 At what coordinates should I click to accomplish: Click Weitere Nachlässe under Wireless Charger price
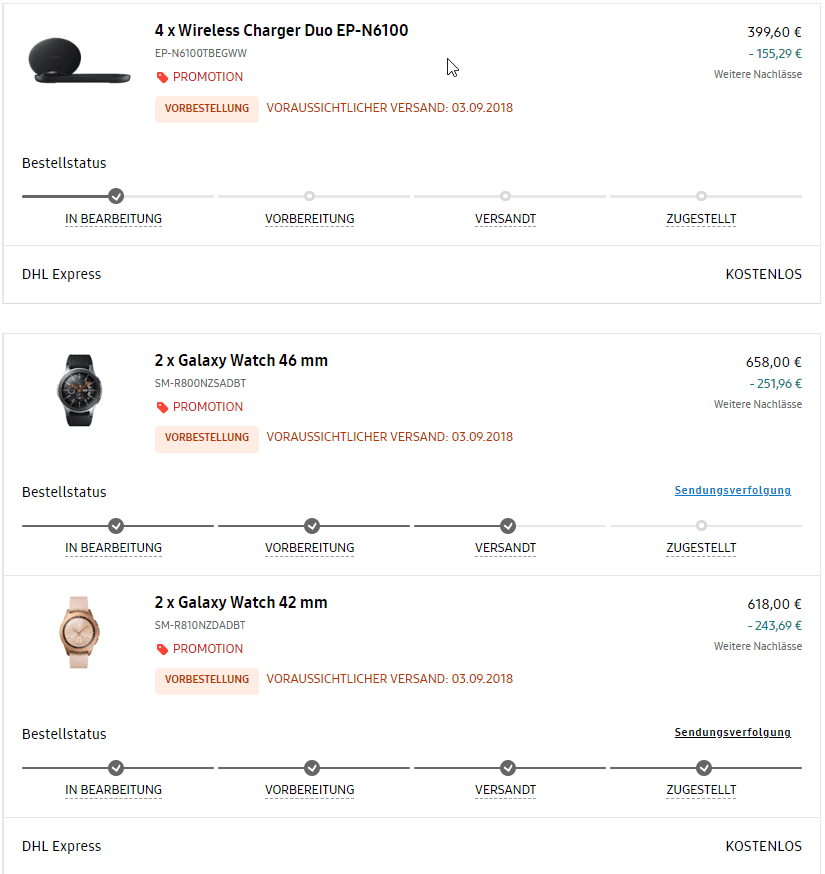758,74
